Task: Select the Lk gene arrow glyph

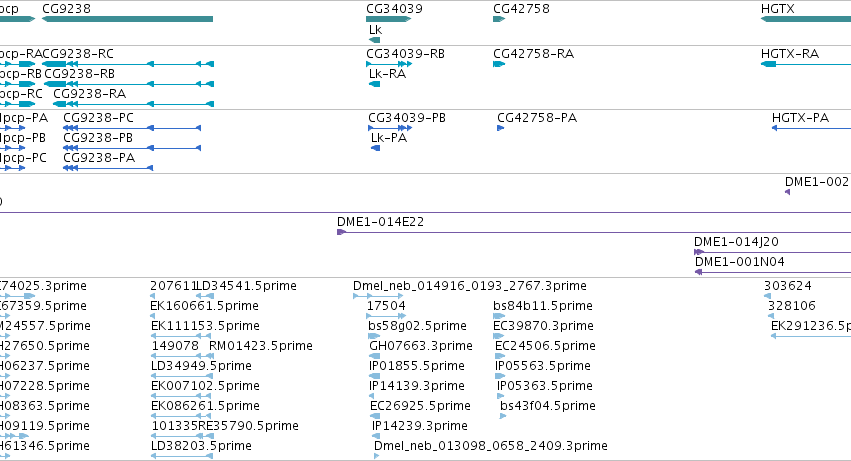Action: point(374,40)
